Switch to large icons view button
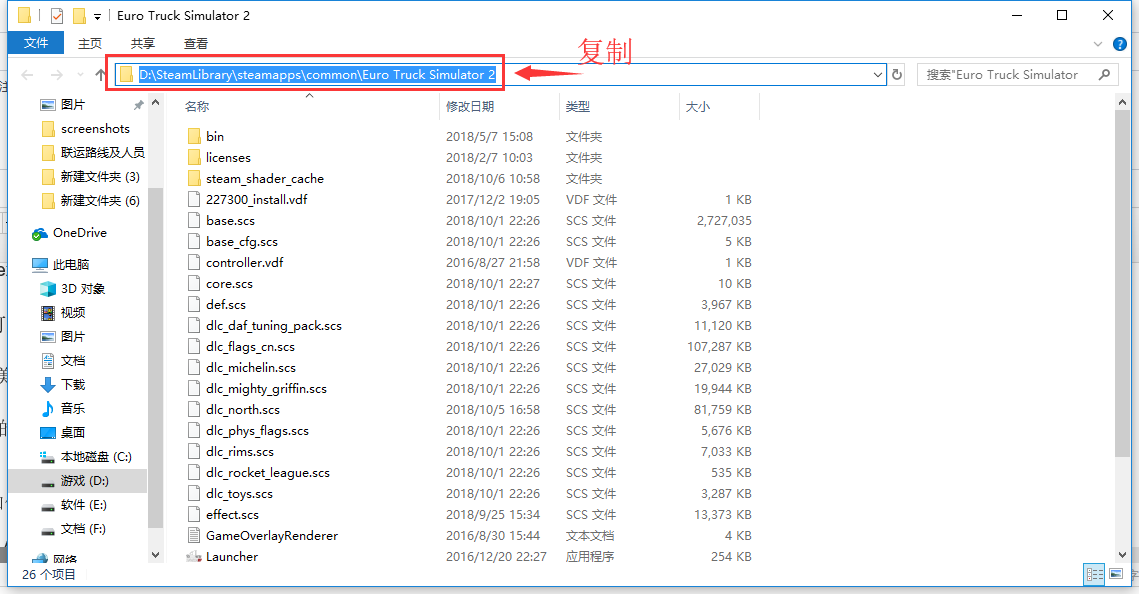 (1116, 574)
